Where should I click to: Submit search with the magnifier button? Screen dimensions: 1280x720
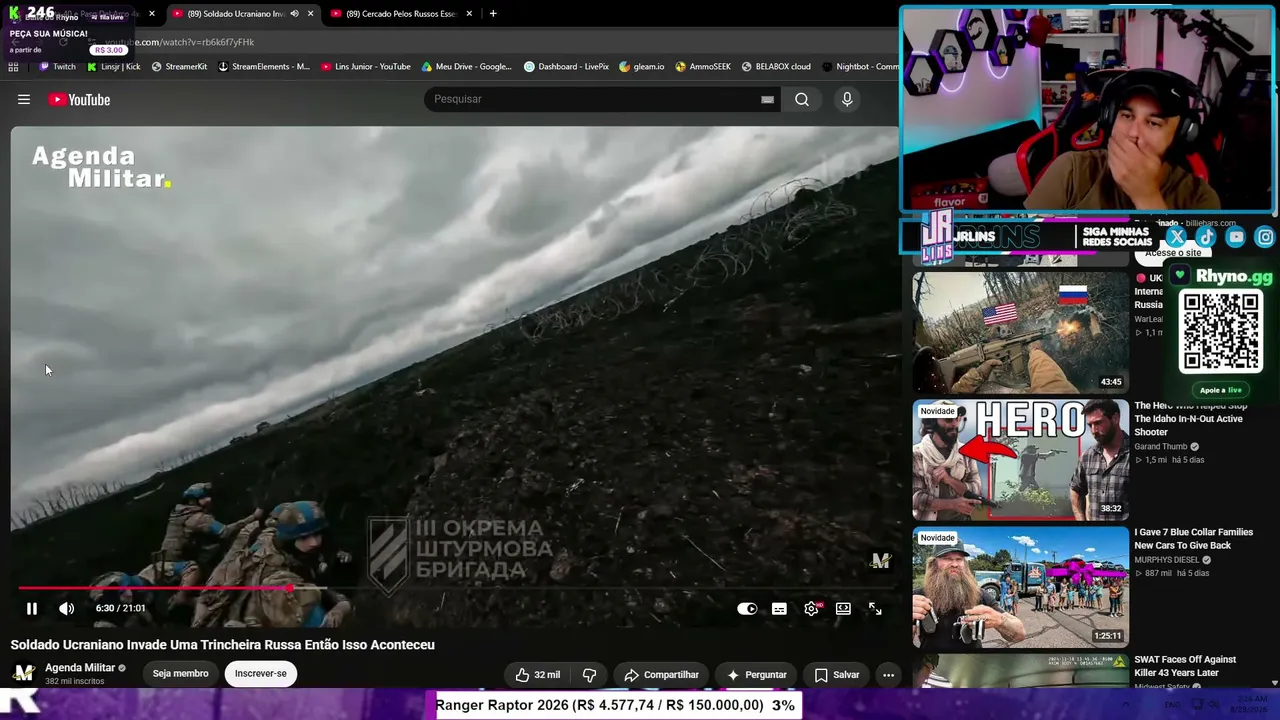(x=802, y=99)
